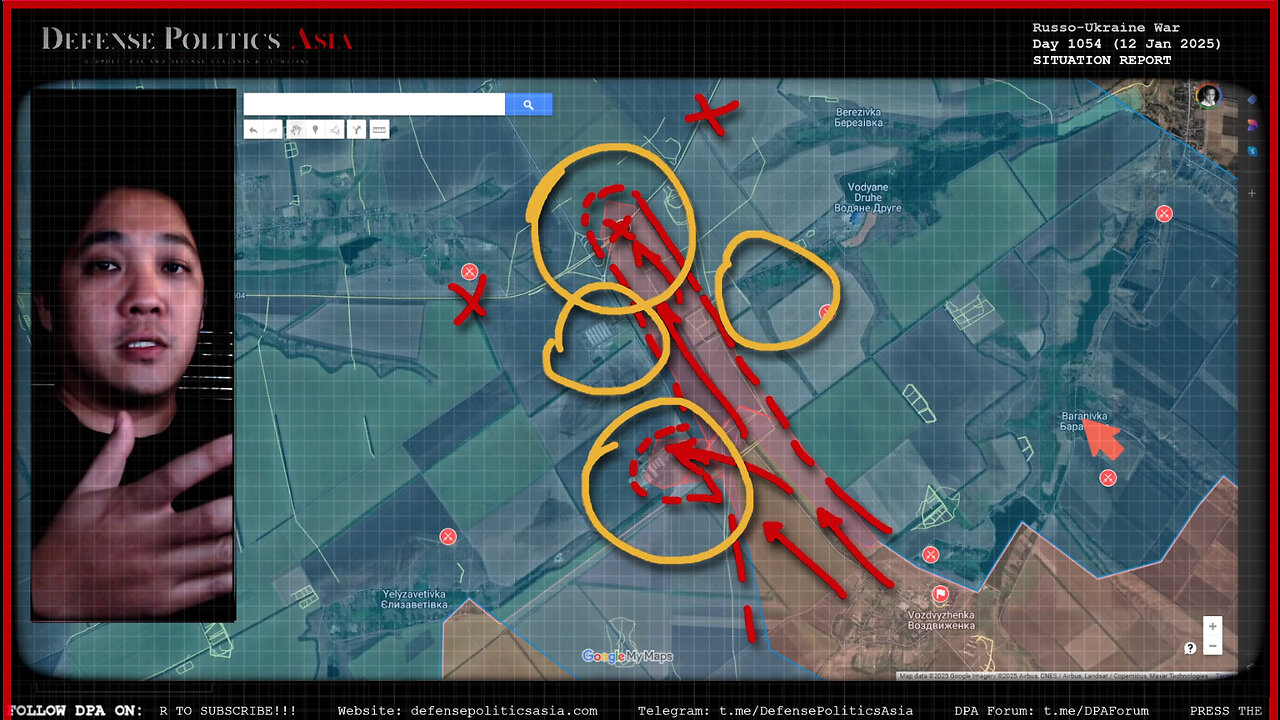Click the blue S side panel icon
1280x720 pixels.
(1252, 151)
